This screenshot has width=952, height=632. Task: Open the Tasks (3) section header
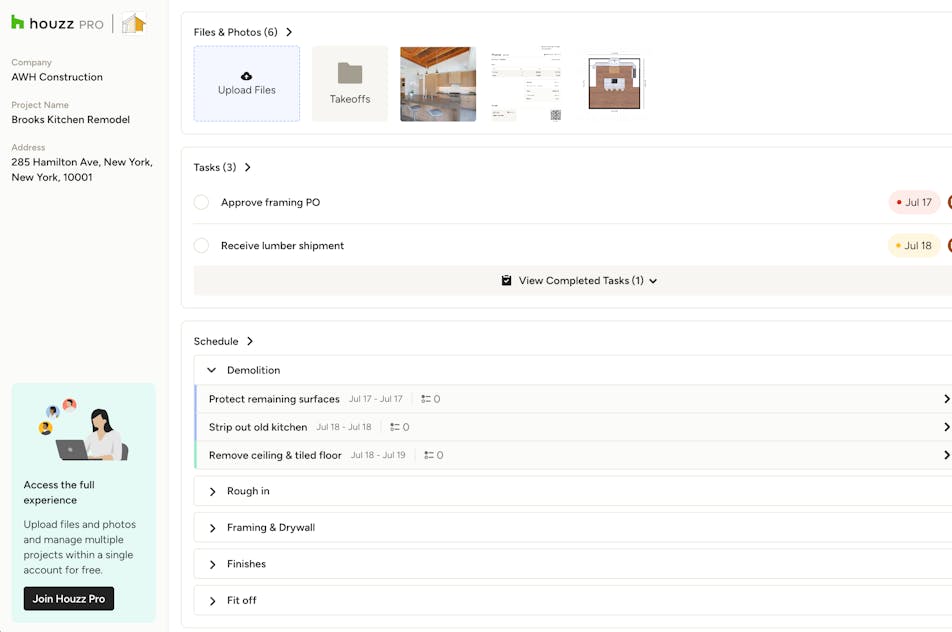[x=222, y=167]
